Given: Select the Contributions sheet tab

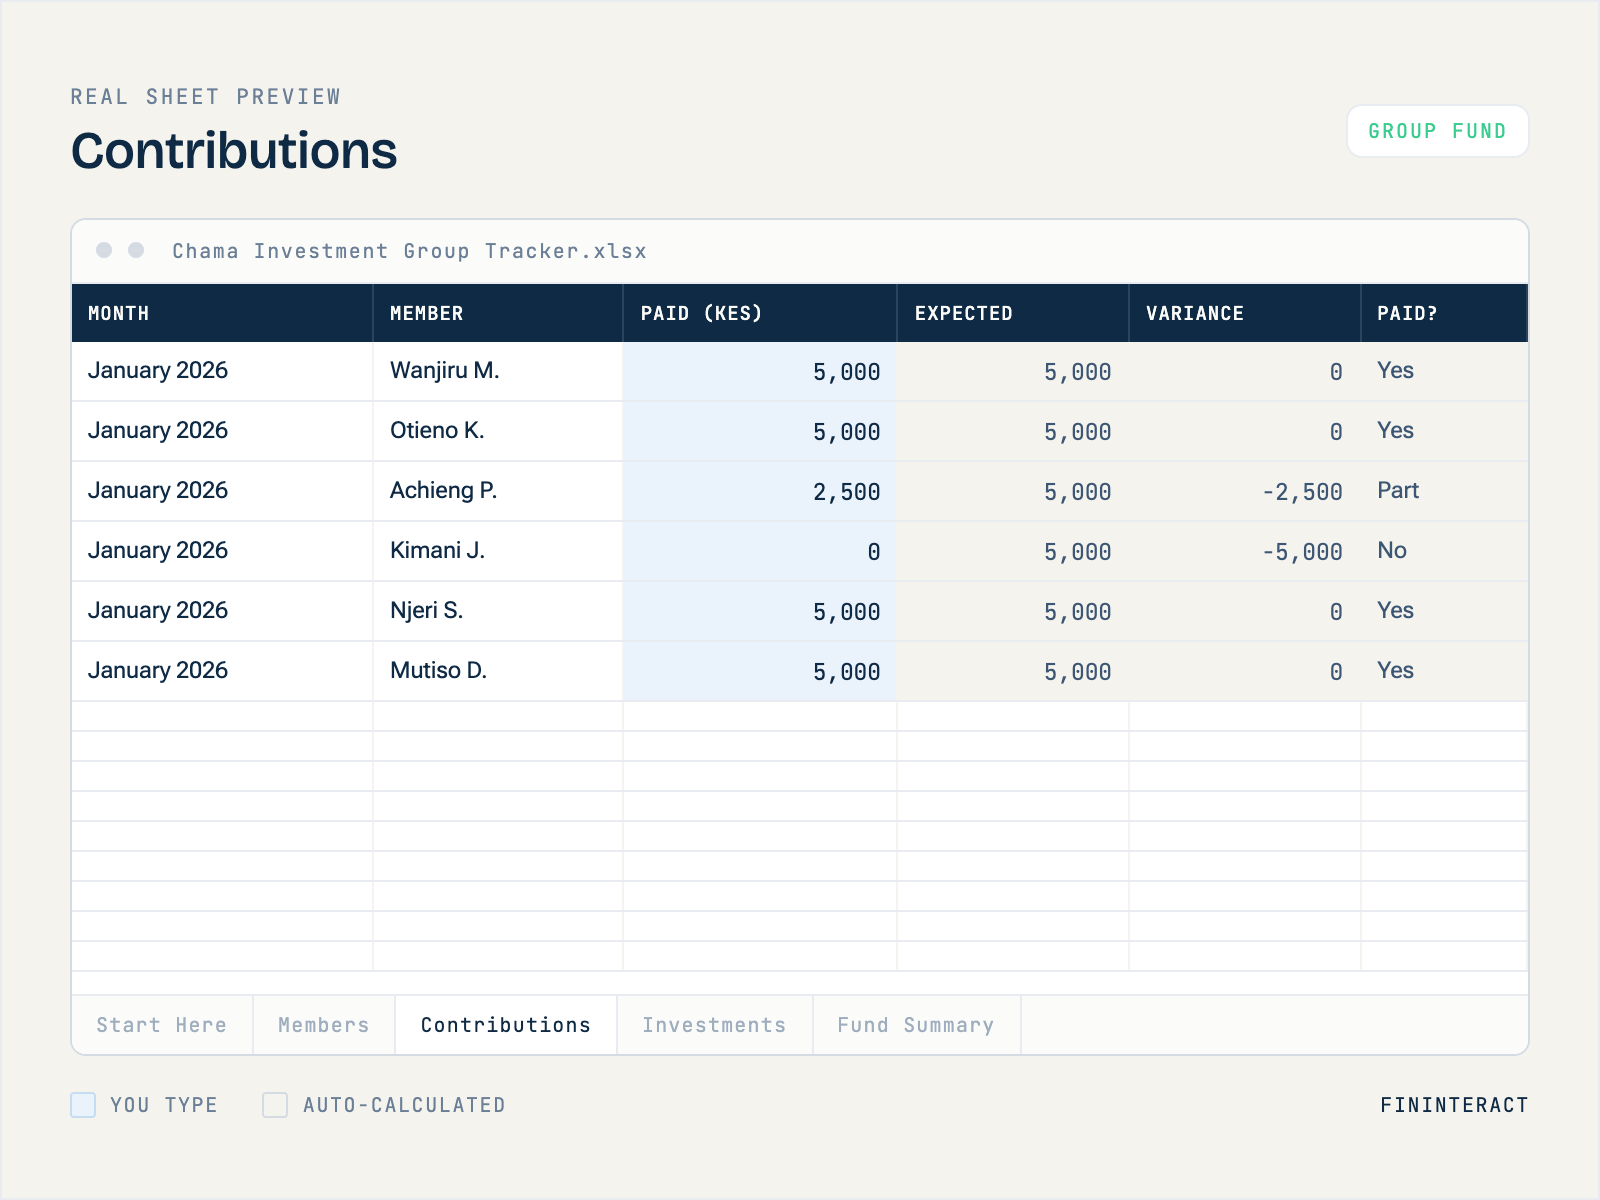Looking at the screenshot, I should tap(506, 1025).
